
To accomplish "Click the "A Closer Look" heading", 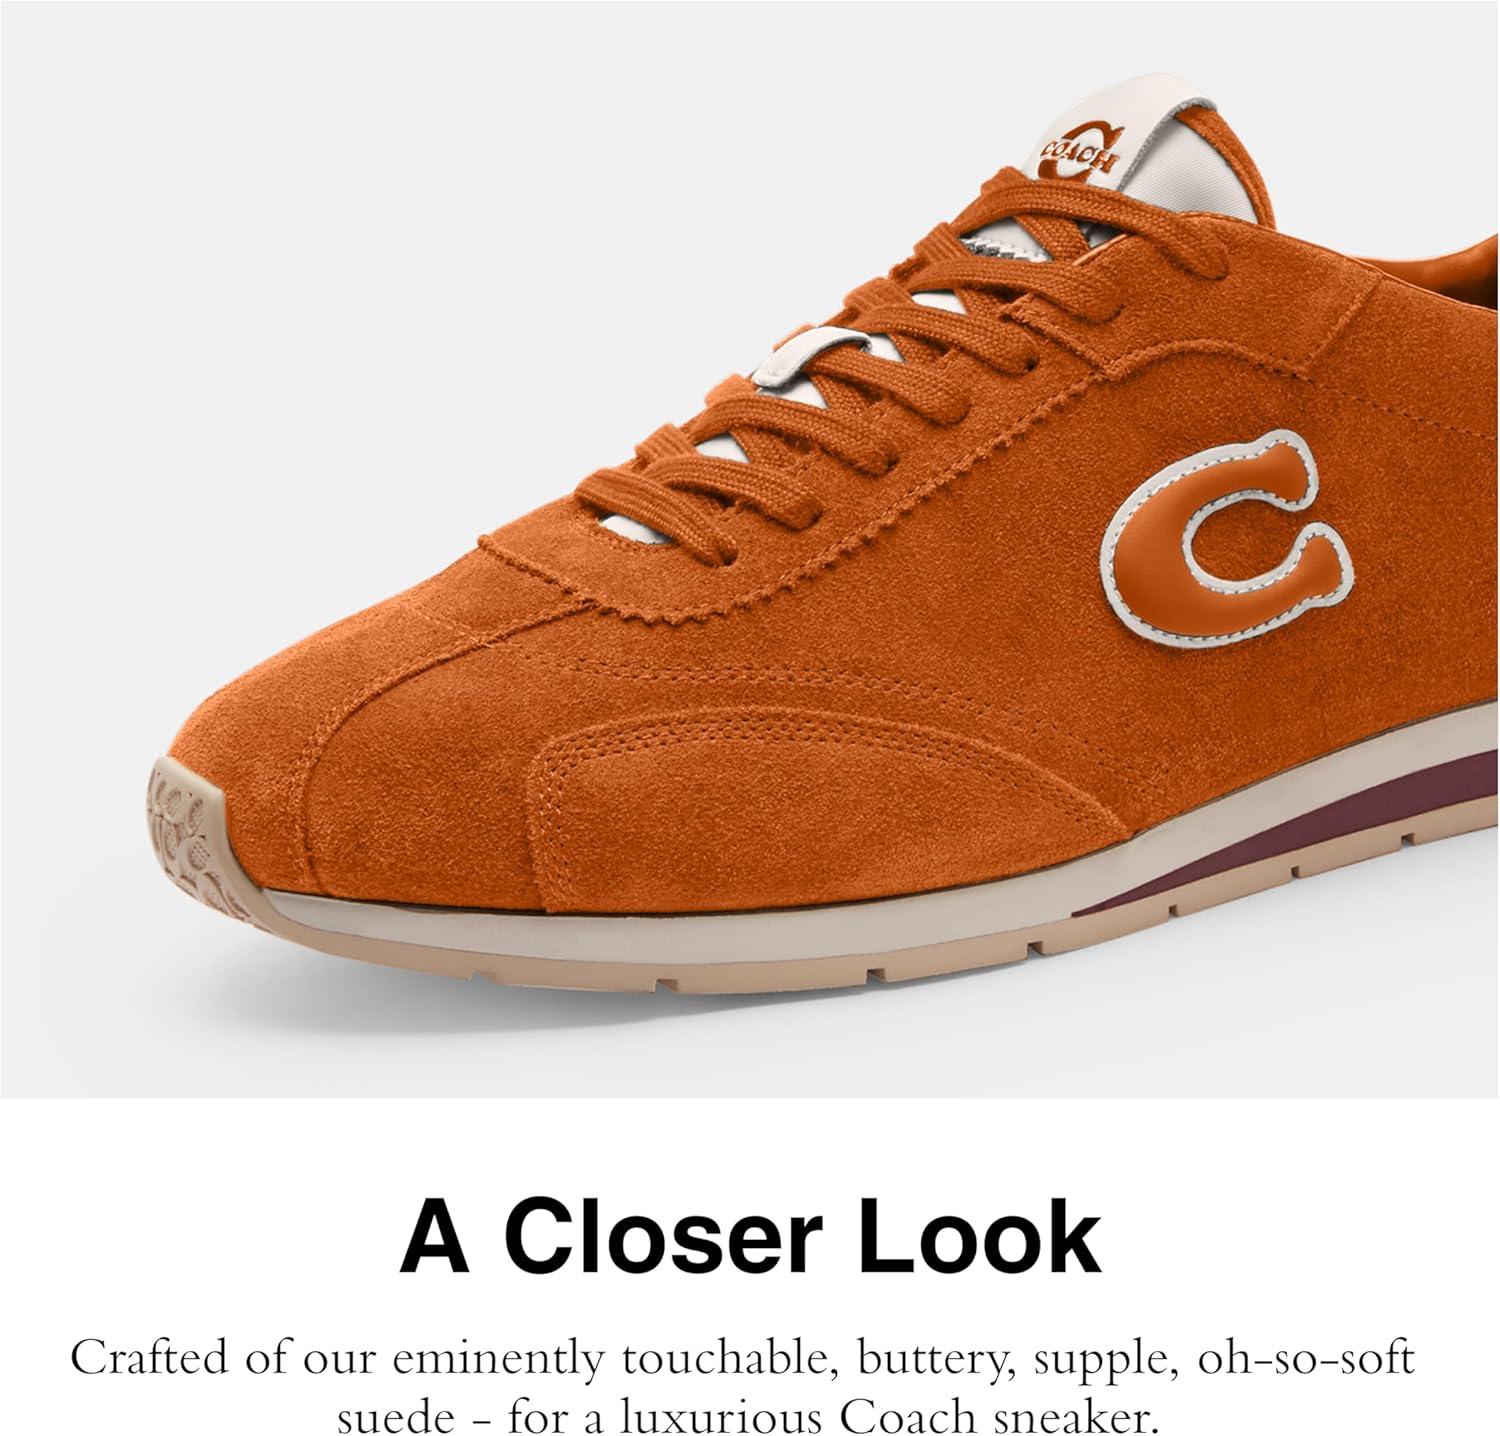I will [750, 1239].
